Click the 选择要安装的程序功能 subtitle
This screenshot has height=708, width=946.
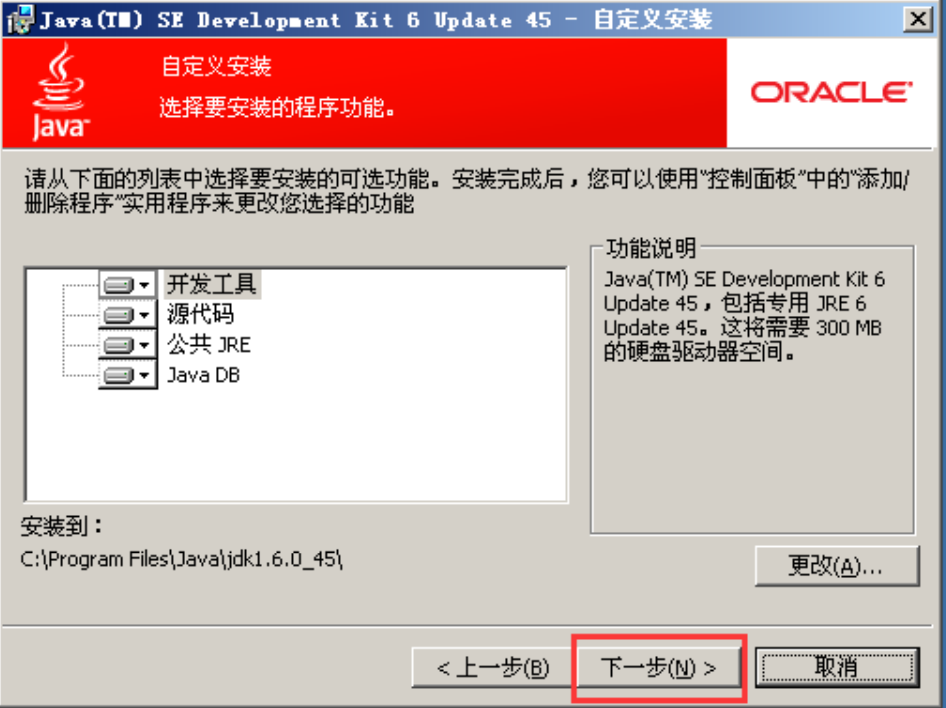(x=278, y=108)
